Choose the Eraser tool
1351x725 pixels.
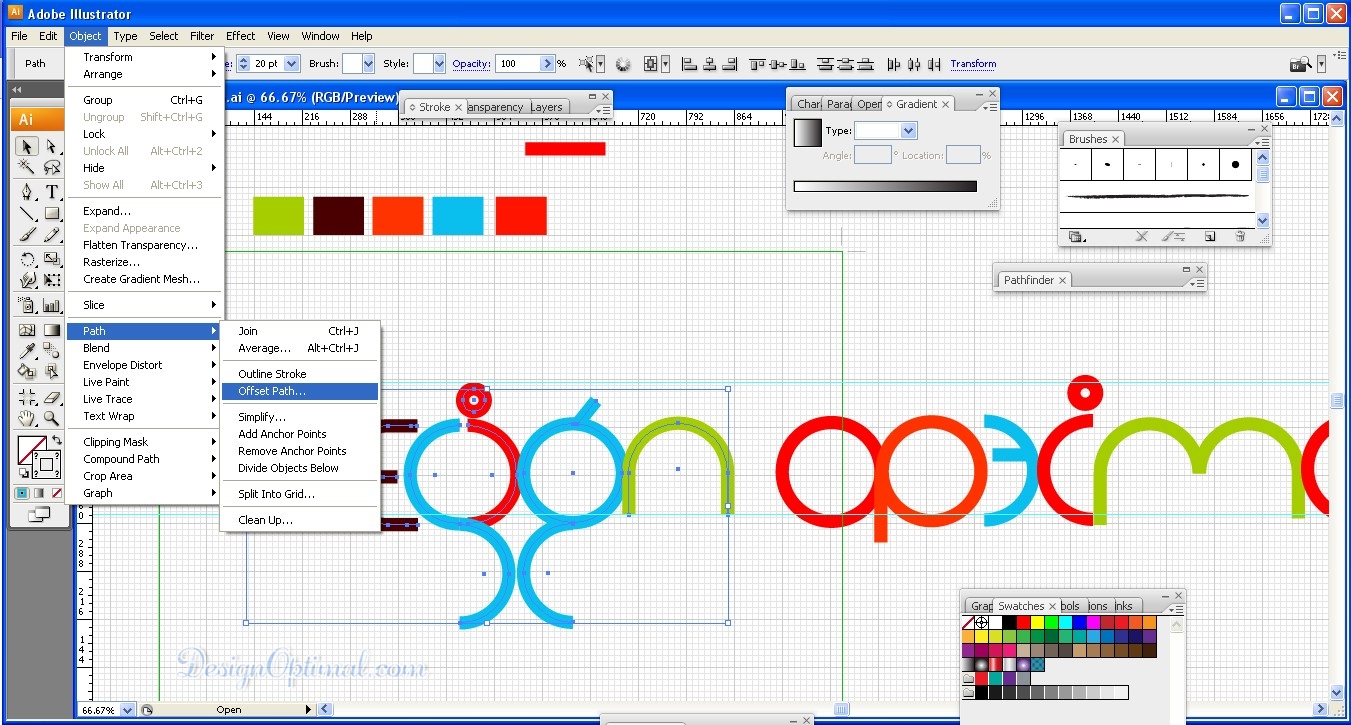[51, 397]
